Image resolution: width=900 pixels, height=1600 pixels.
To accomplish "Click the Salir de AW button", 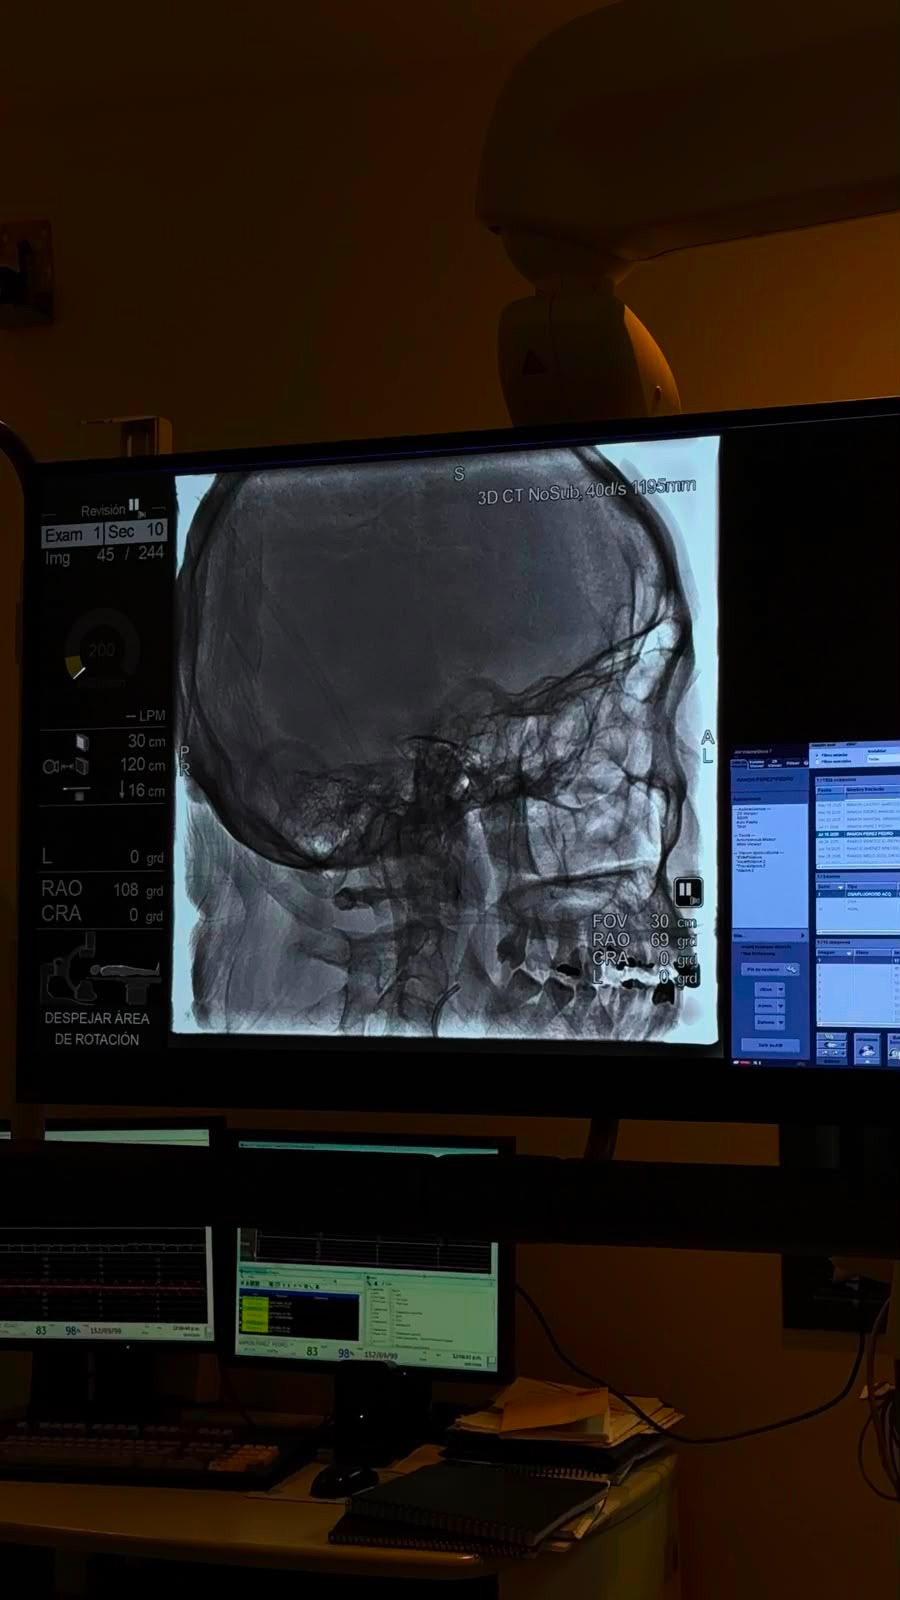I will 770,1045.
